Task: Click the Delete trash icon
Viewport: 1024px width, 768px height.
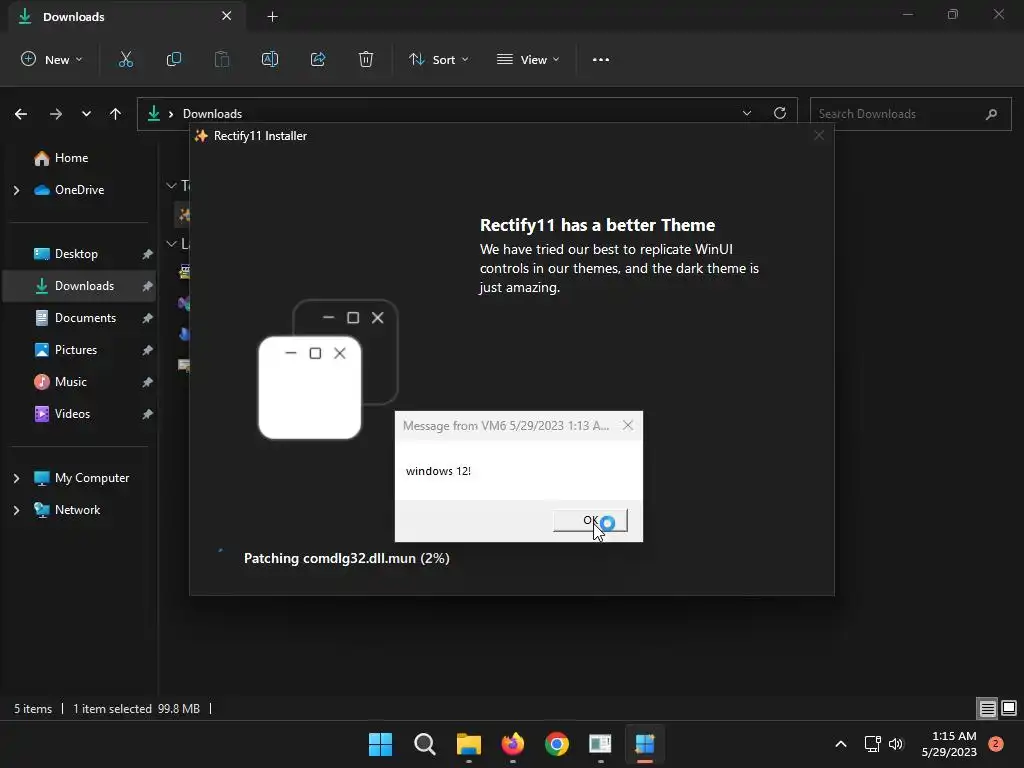Action: [366, 59]
